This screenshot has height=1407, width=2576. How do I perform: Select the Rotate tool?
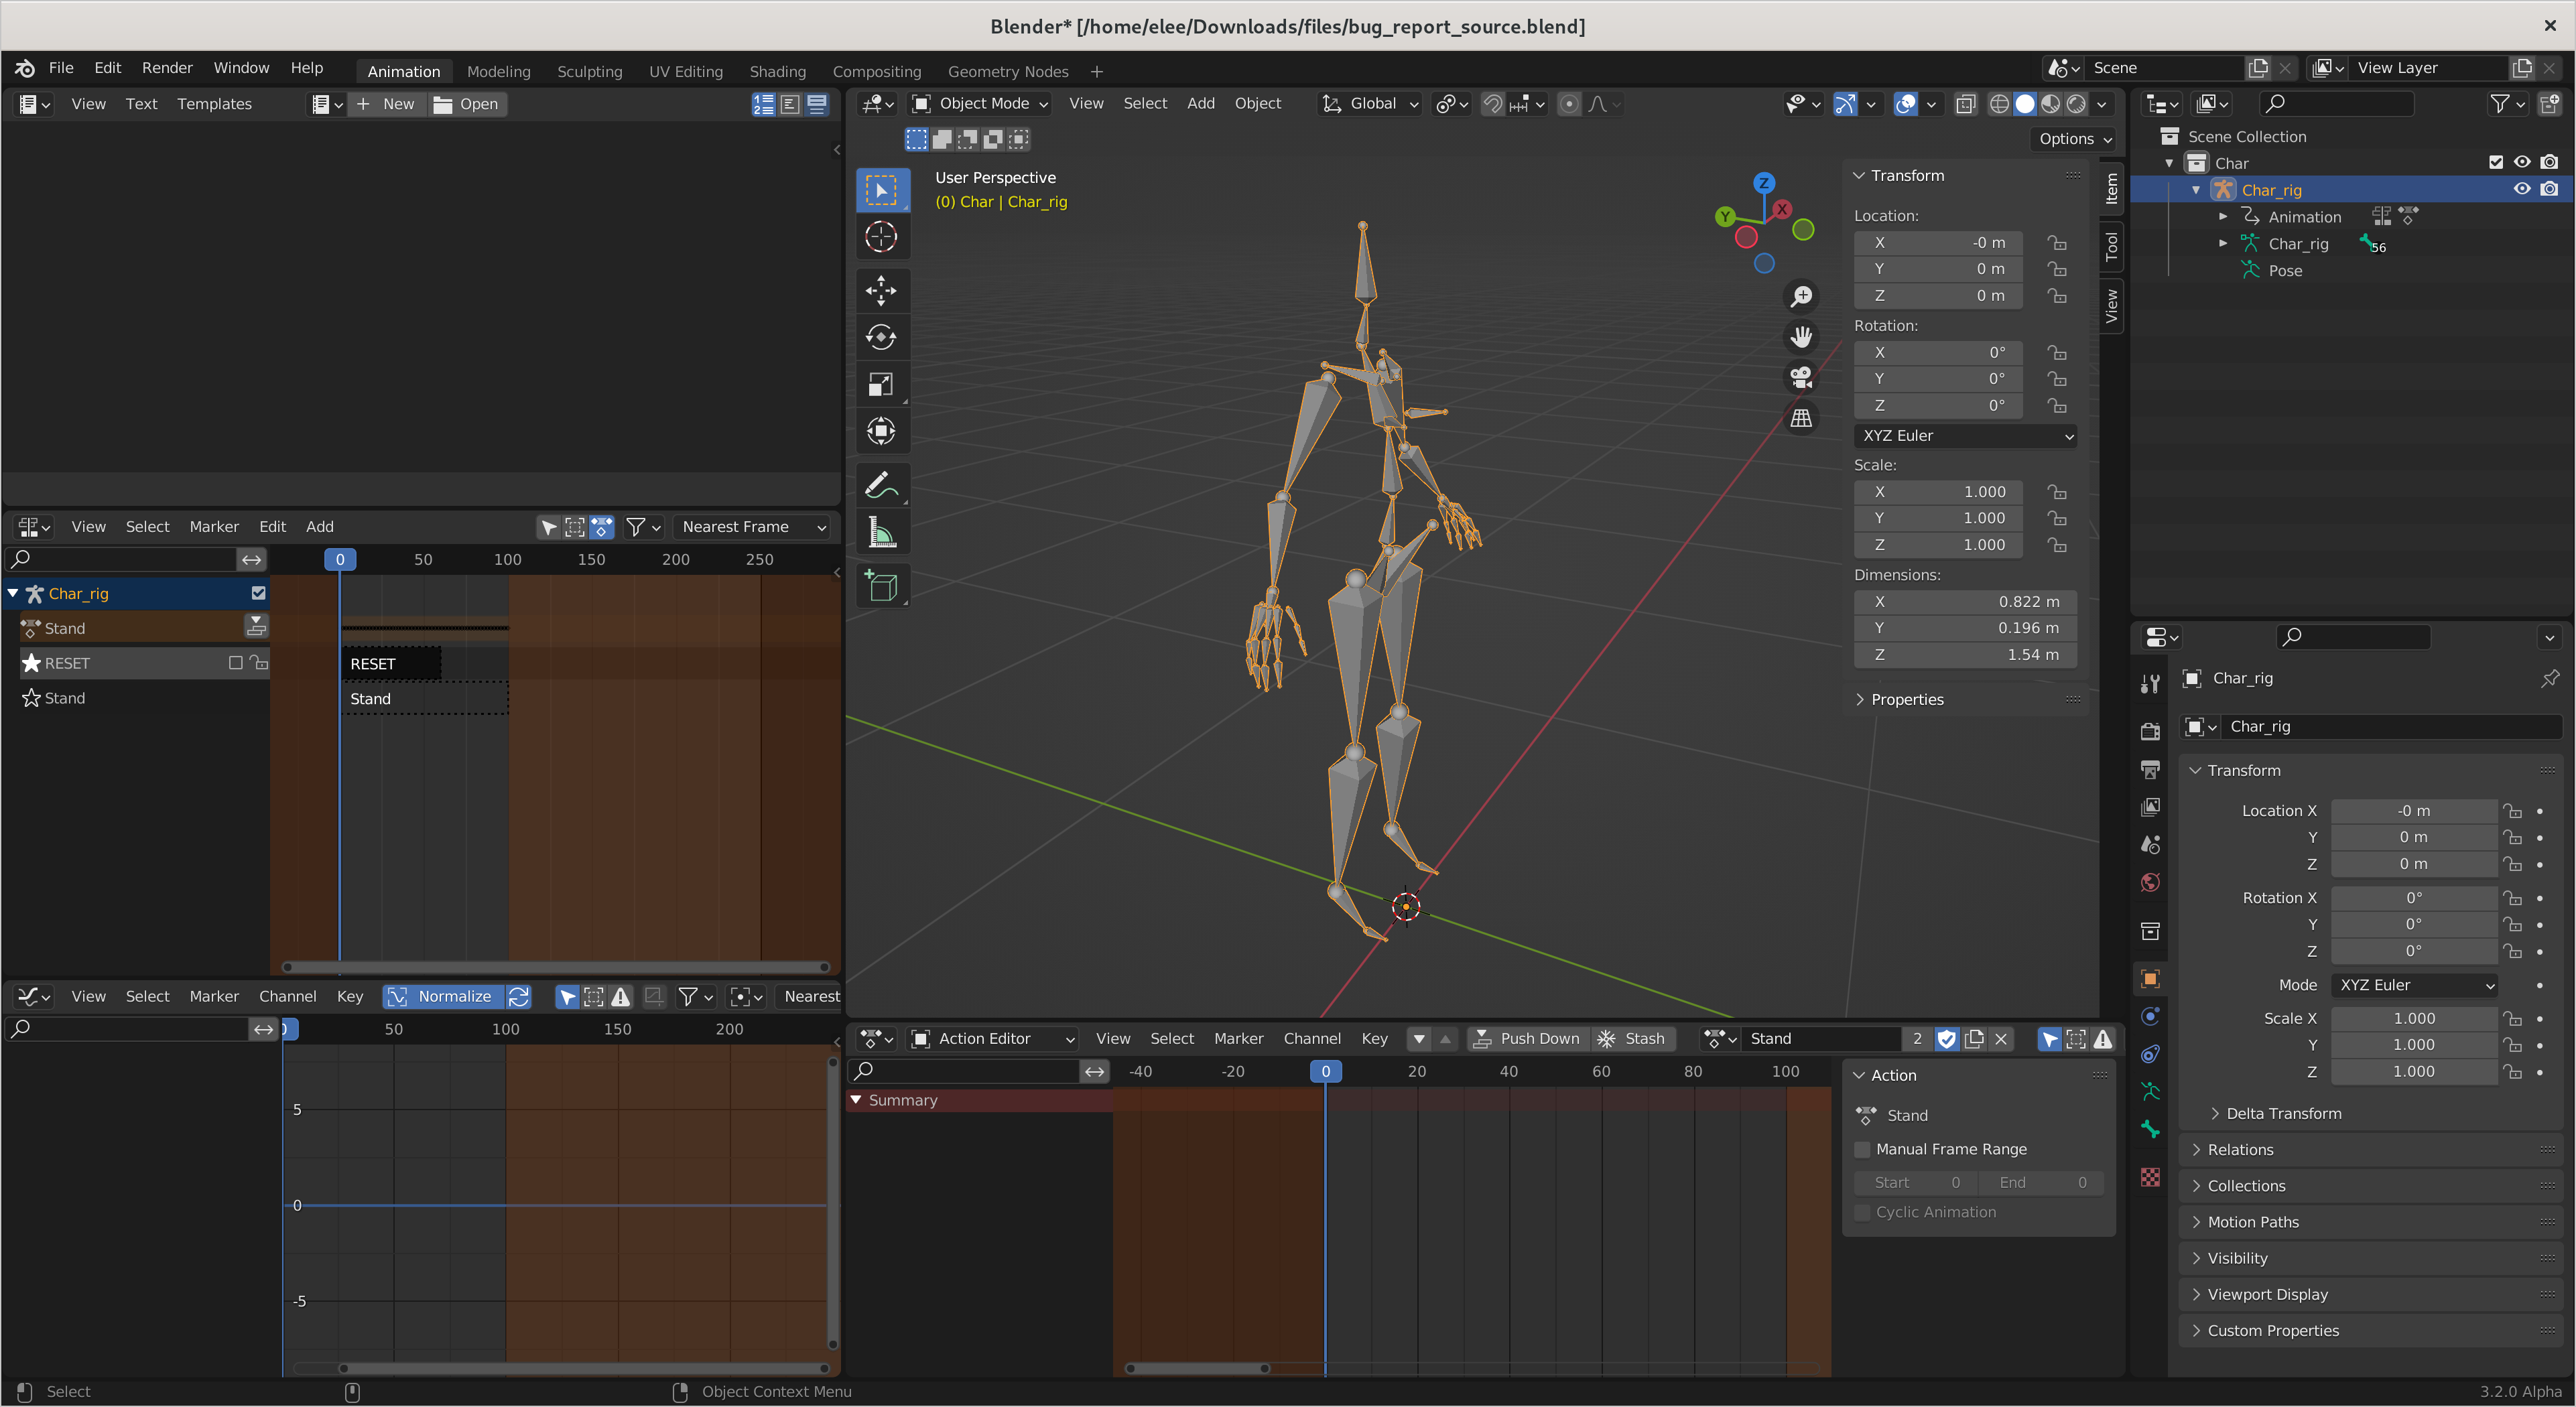pos(881,337)
